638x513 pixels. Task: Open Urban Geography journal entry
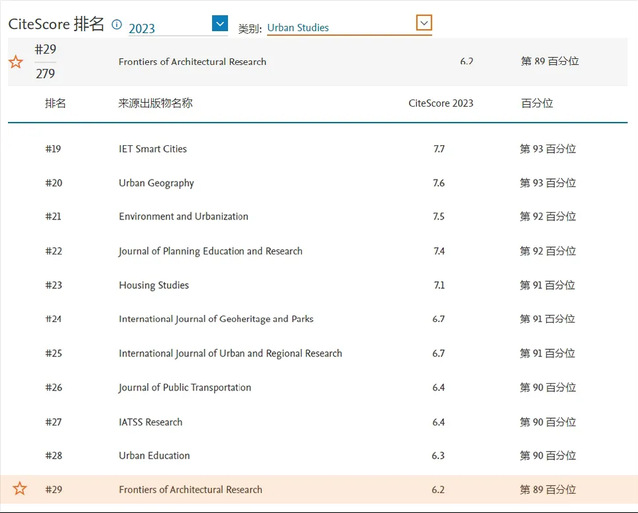(156, 183)
